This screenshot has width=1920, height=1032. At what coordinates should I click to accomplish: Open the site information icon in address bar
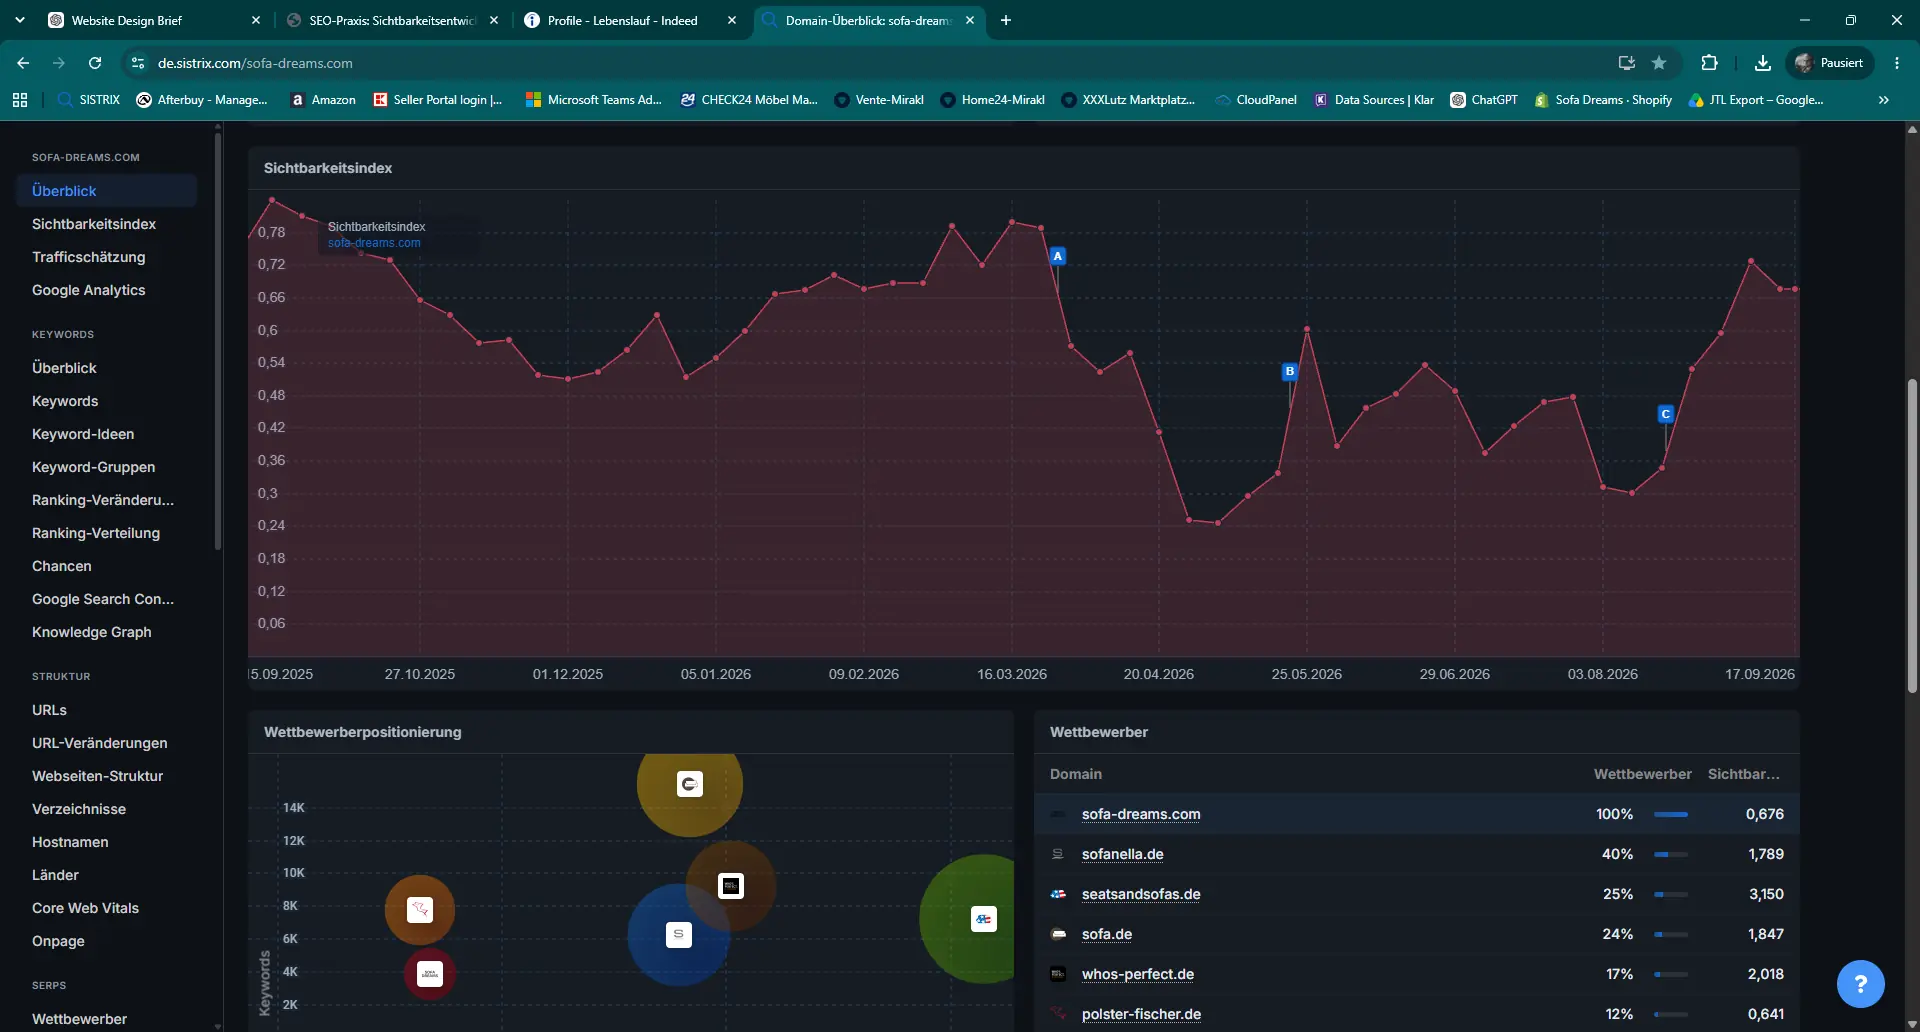coord(138,63)
